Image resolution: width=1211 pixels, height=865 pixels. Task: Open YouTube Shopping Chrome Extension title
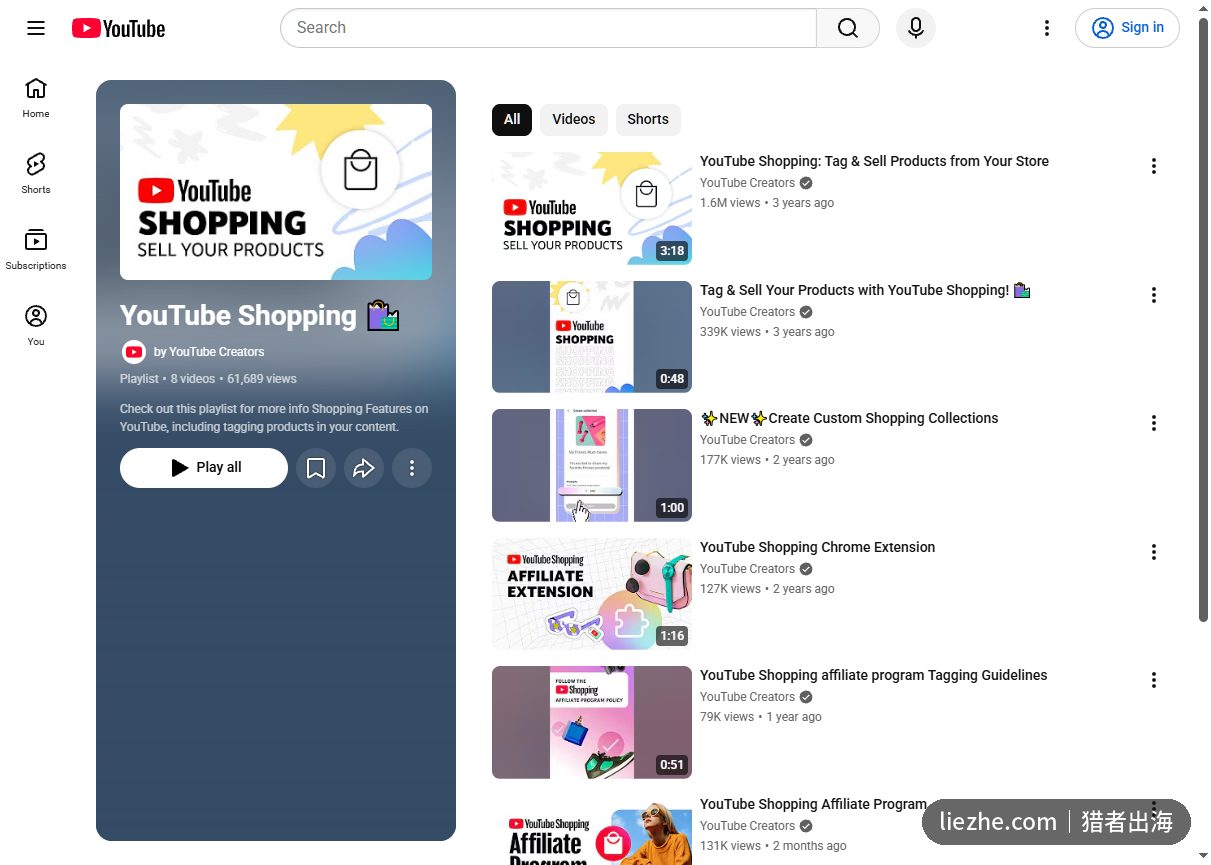(x=817, y=547)
